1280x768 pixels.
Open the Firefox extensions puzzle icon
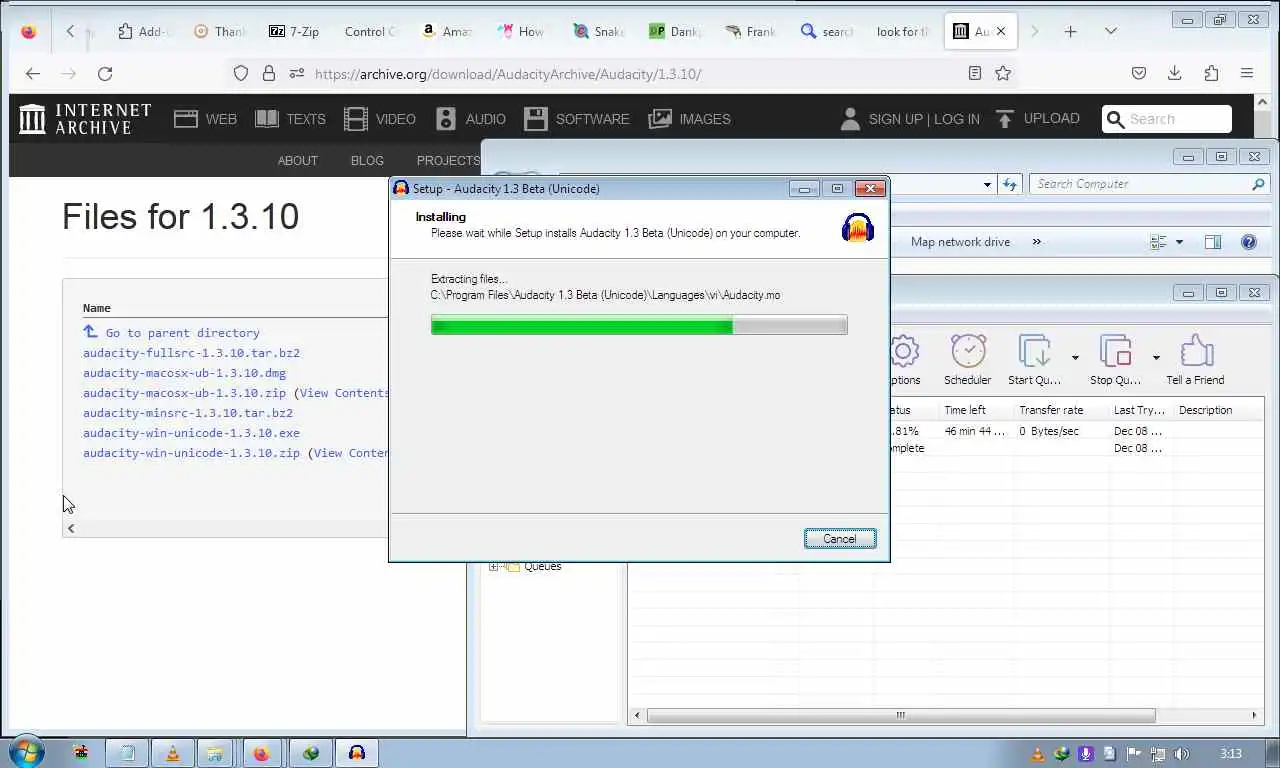point(1211,73)
